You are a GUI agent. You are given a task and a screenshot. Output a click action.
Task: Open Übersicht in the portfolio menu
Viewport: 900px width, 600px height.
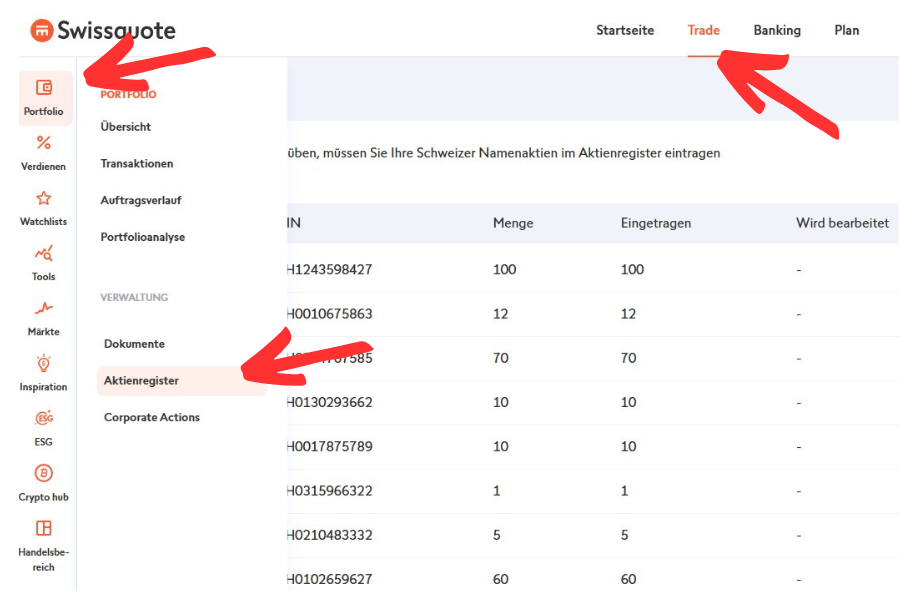(x=126, y=127)
